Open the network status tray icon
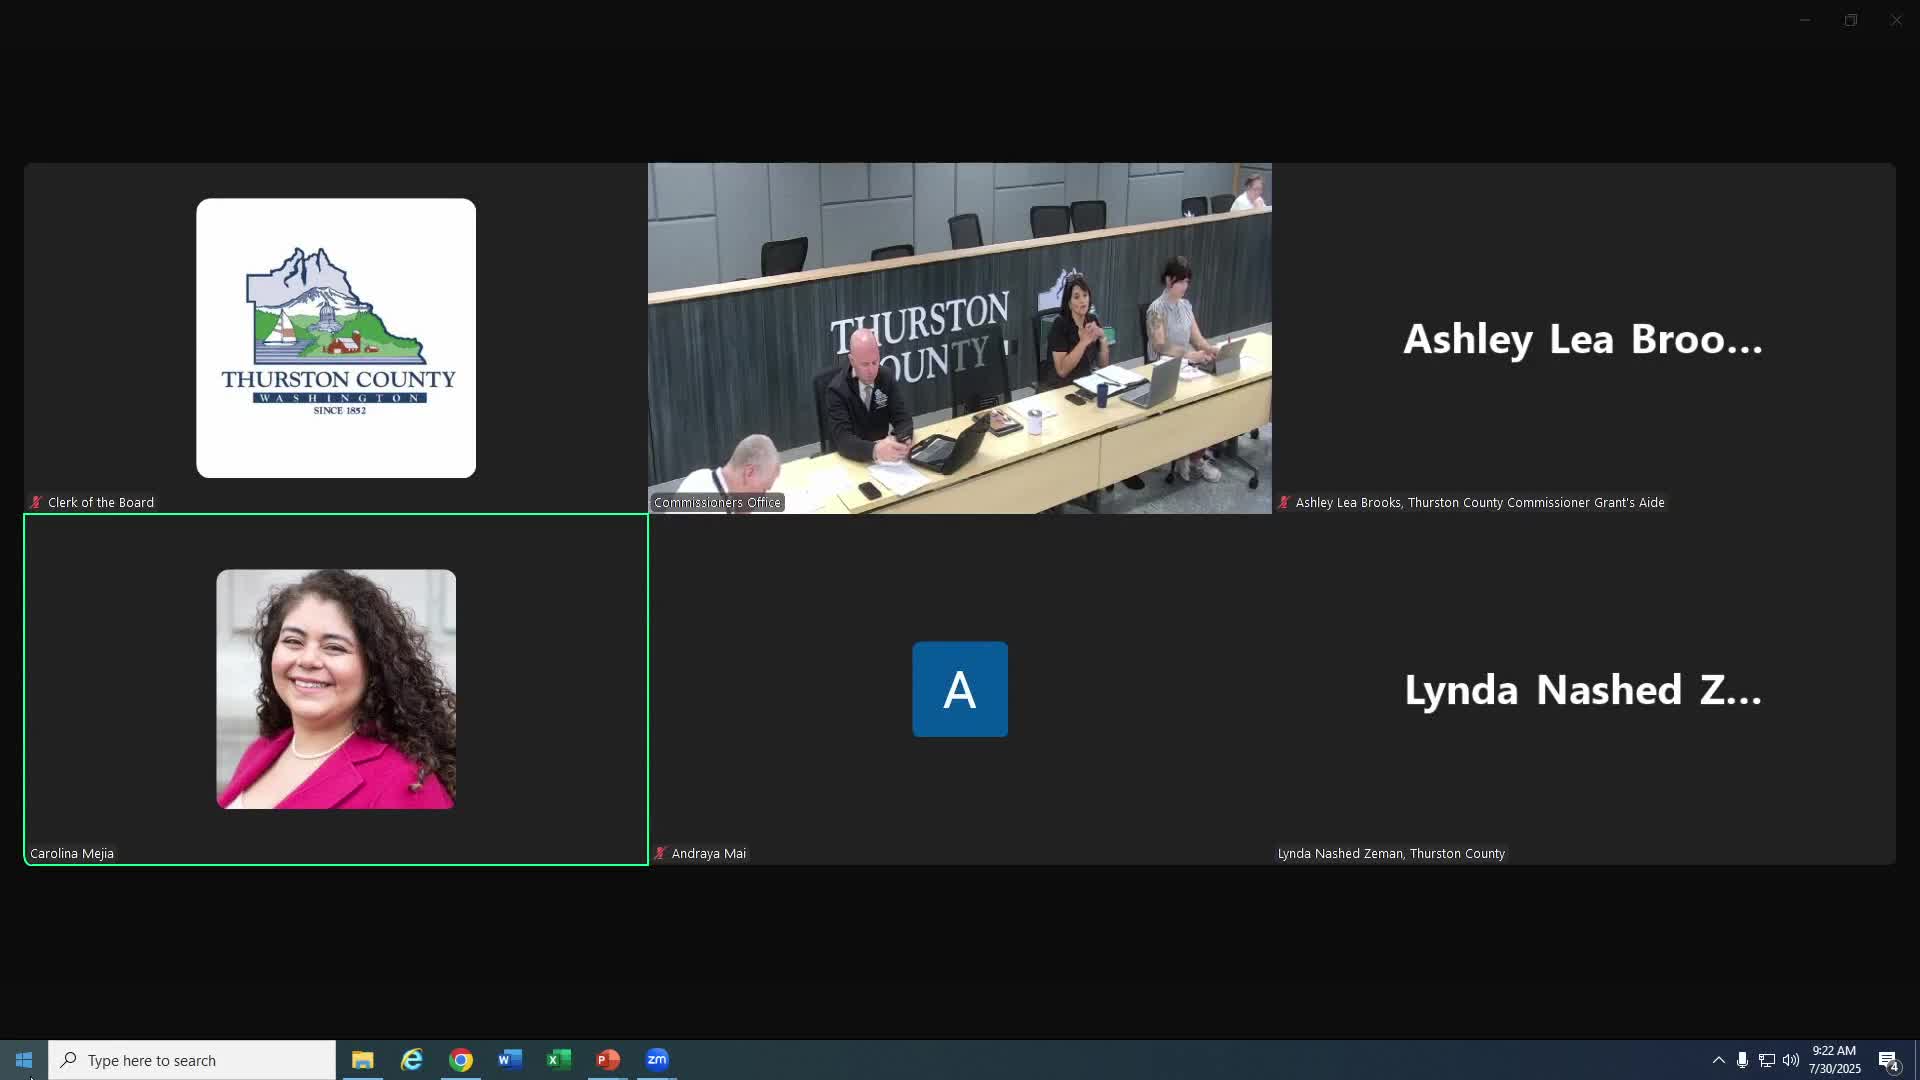This screenshot has width=1920, height=1080. [1766, 1060]
